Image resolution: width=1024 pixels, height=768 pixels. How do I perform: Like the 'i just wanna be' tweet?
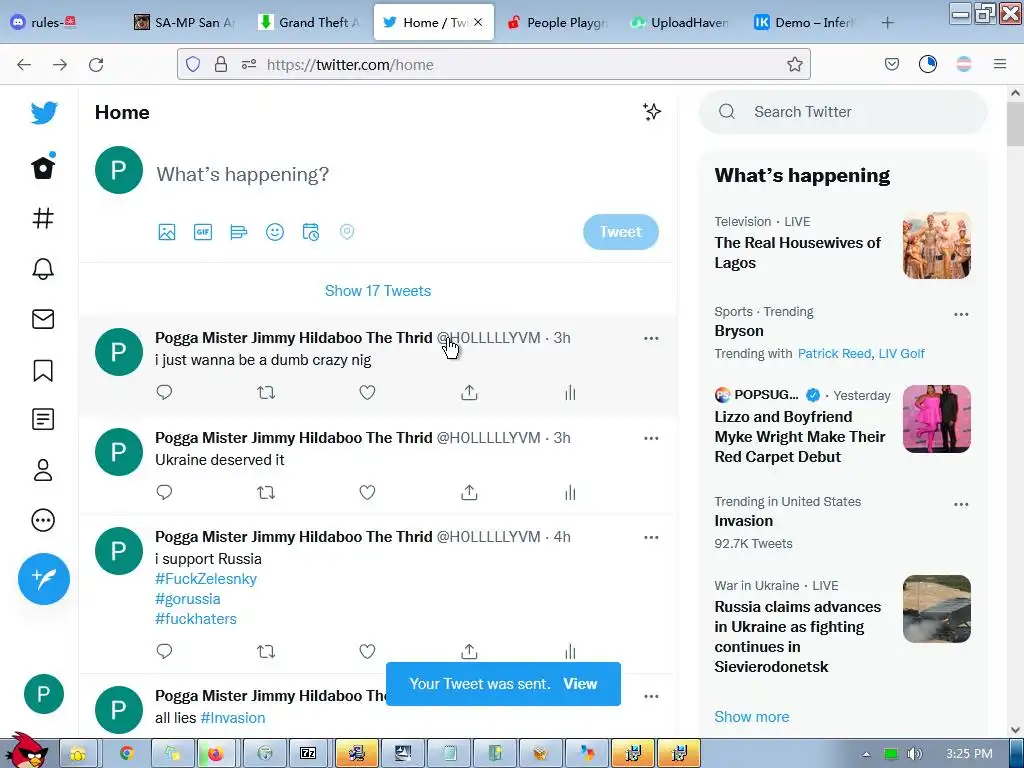(368, 392)
